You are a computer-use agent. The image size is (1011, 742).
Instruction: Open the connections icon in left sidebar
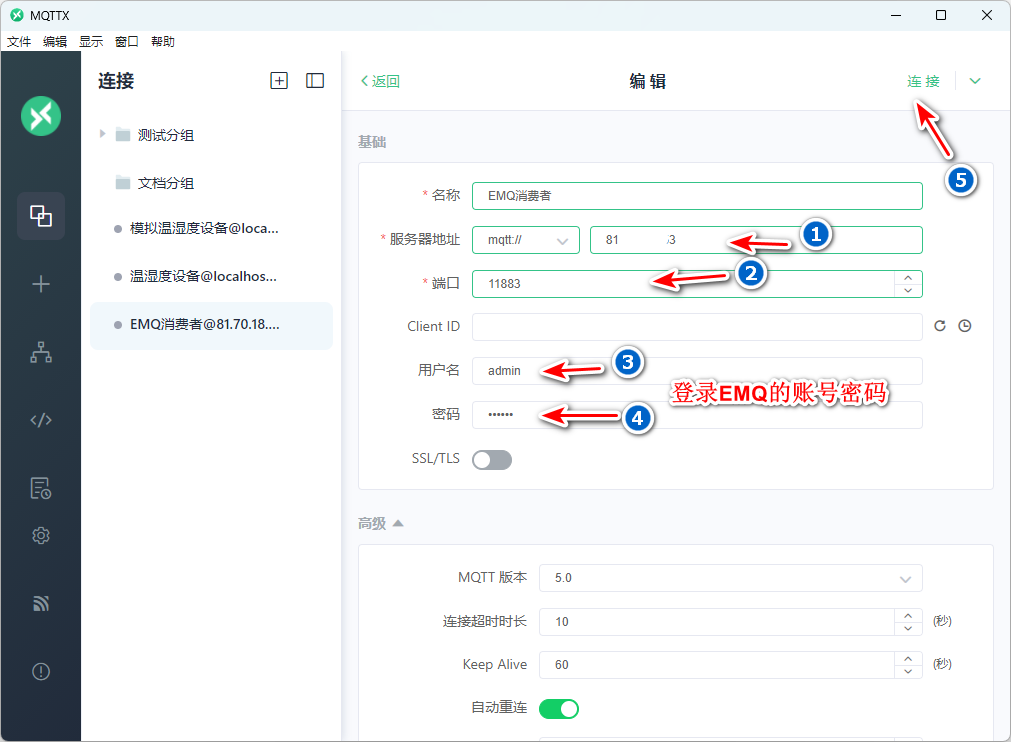tap(41, 216)
